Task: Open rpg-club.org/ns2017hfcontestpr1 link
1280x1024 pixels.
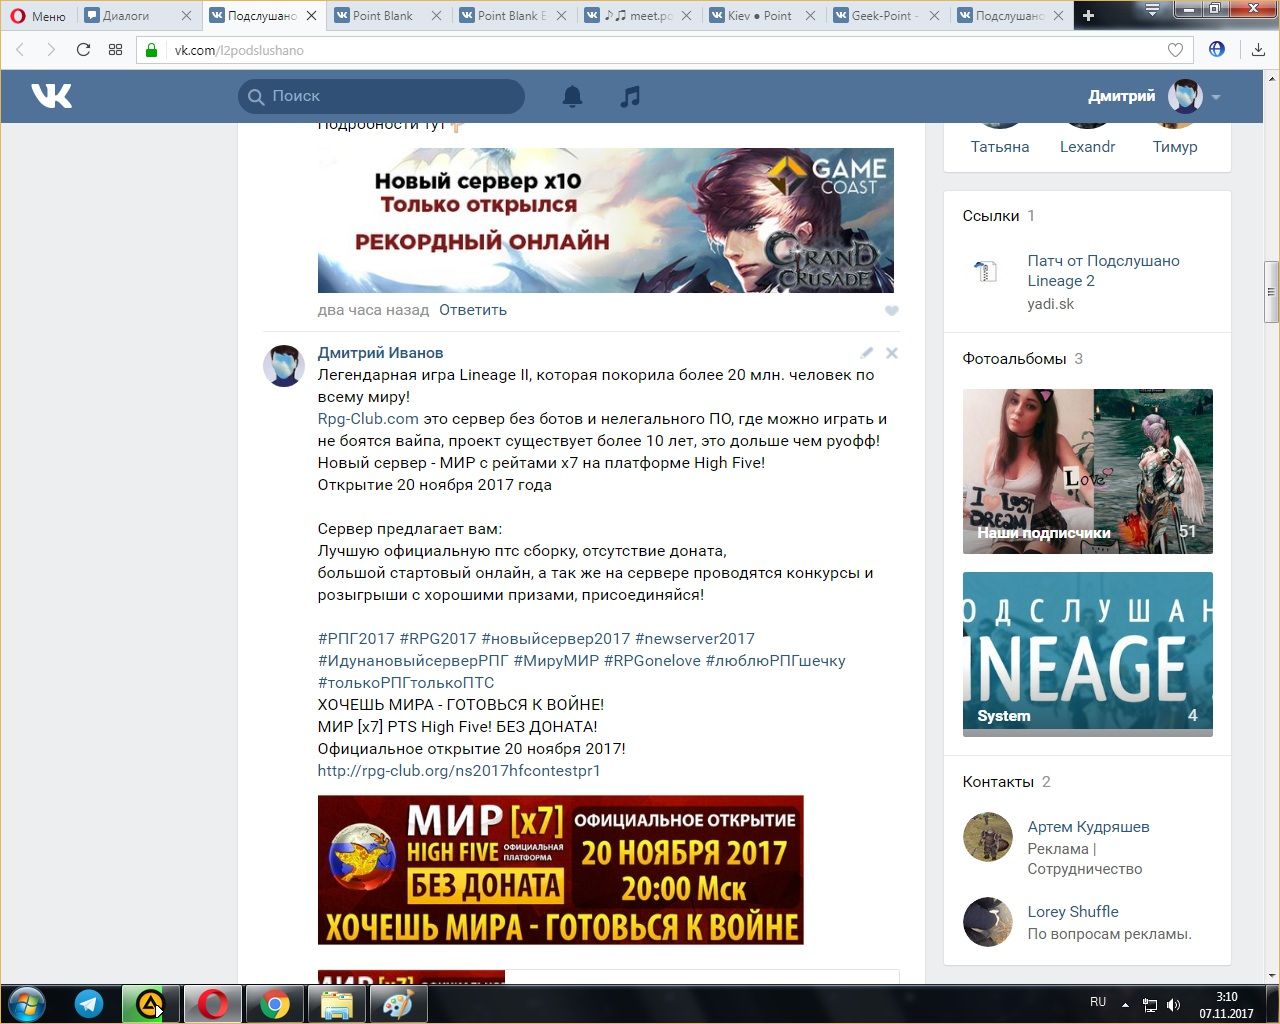Action: (459, 771)
